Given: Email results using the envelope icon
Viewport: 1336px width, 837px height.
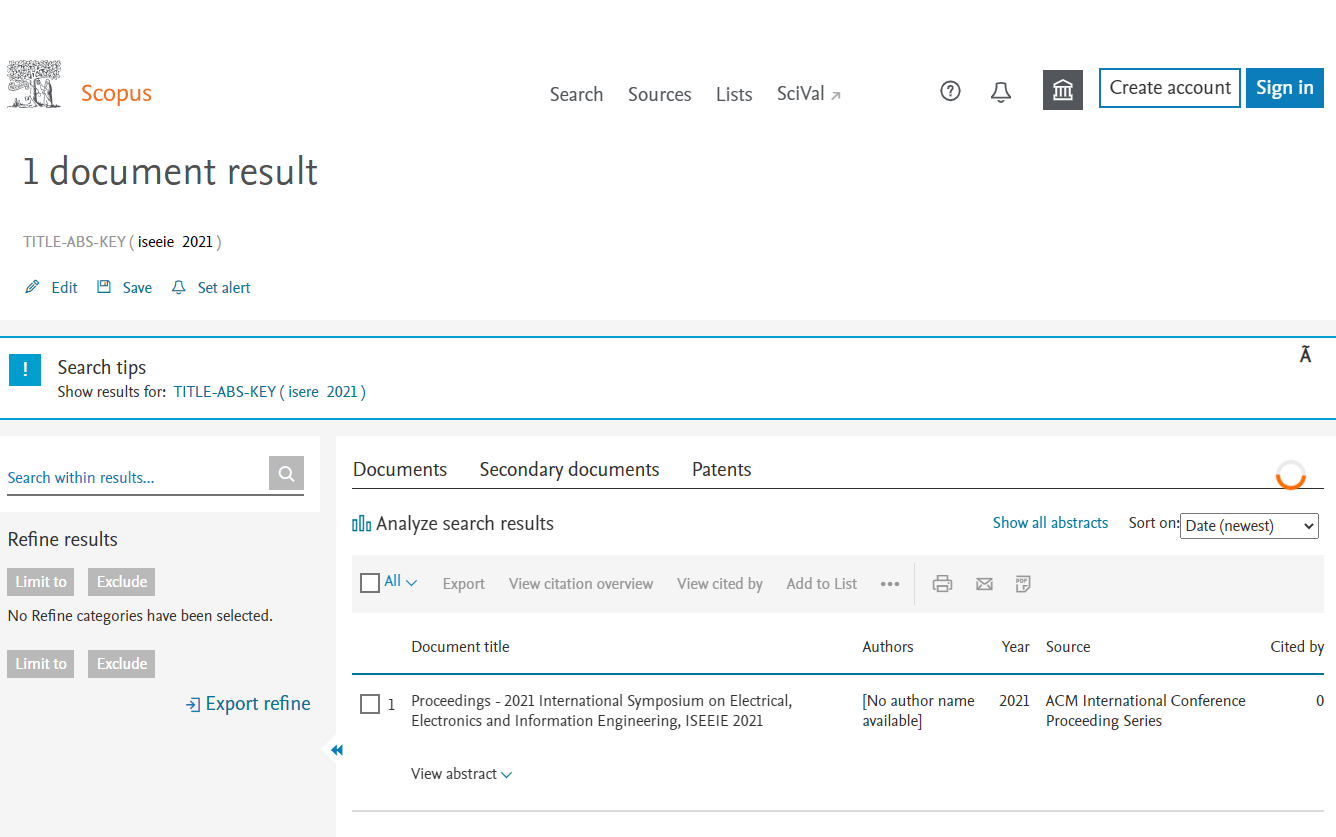Looking at the screenshot, I should [984, 584].
